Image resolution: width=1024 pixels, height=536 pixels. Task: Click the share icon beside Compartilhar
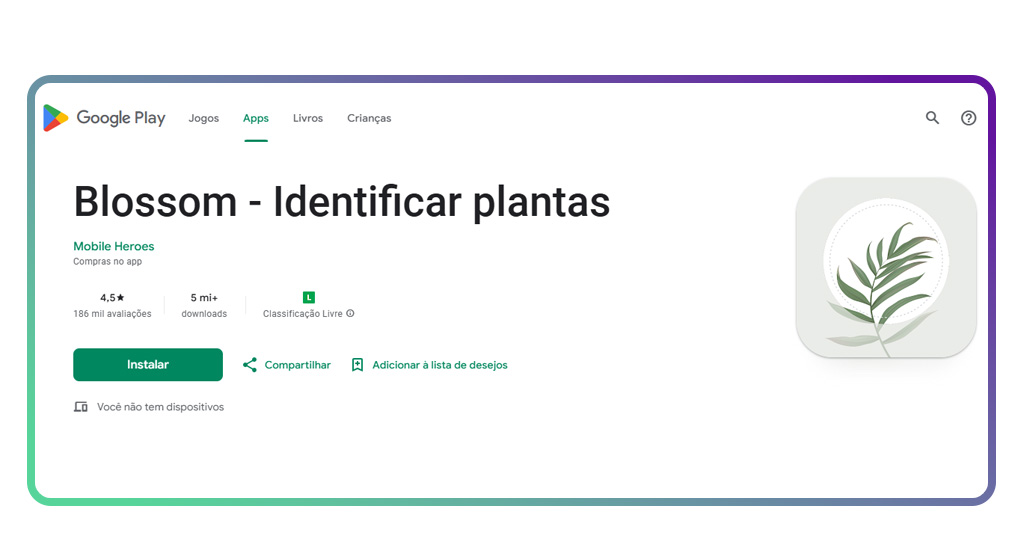pos(249,365)
